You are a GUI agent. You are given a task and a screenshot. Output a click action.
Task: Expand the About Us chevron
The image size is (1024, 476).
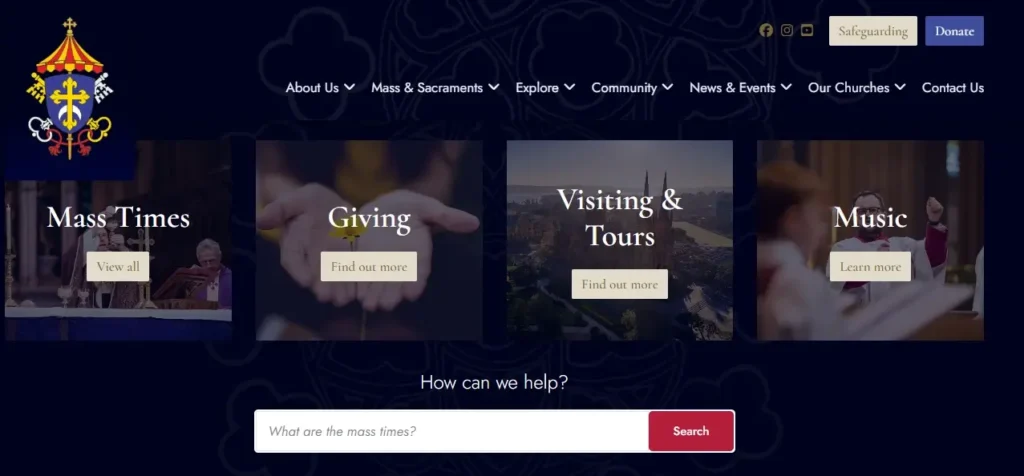[349, 87]
